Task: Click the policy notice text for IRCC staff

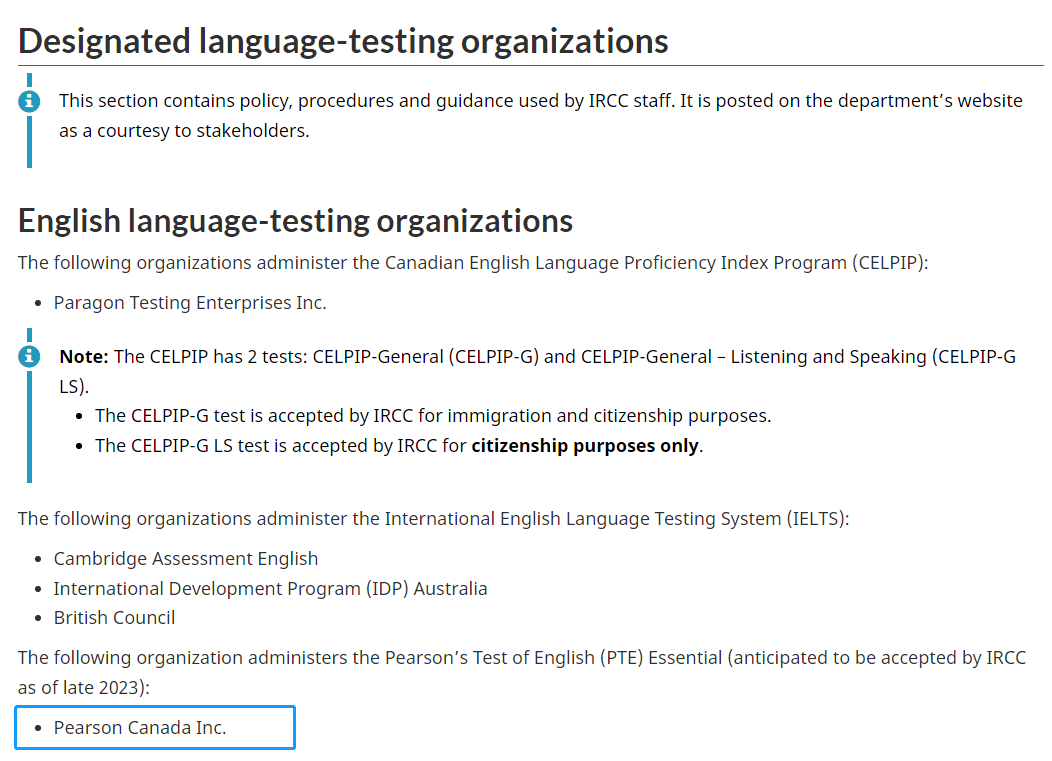Action: click(x=540, y=100)
